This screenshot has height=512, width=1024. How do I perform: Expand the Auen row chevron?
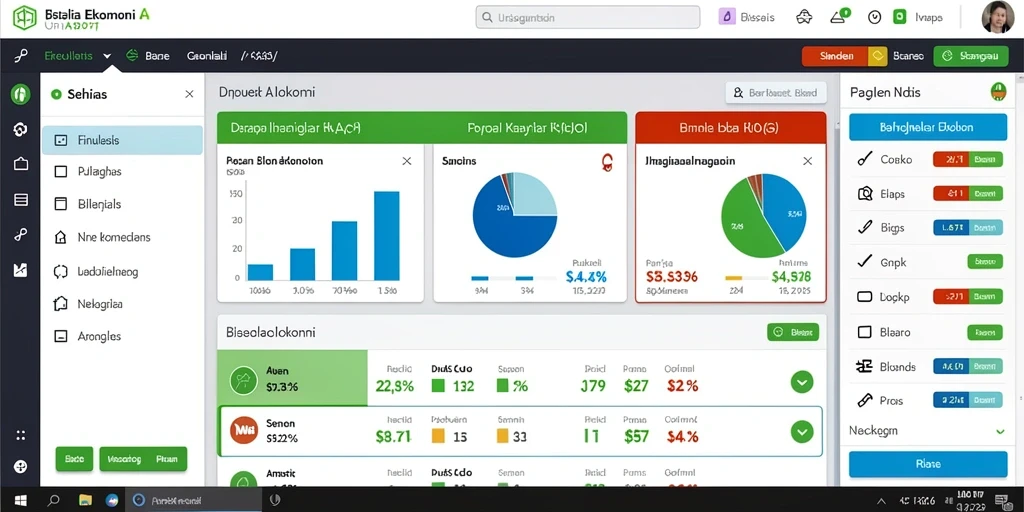[801, 381]
